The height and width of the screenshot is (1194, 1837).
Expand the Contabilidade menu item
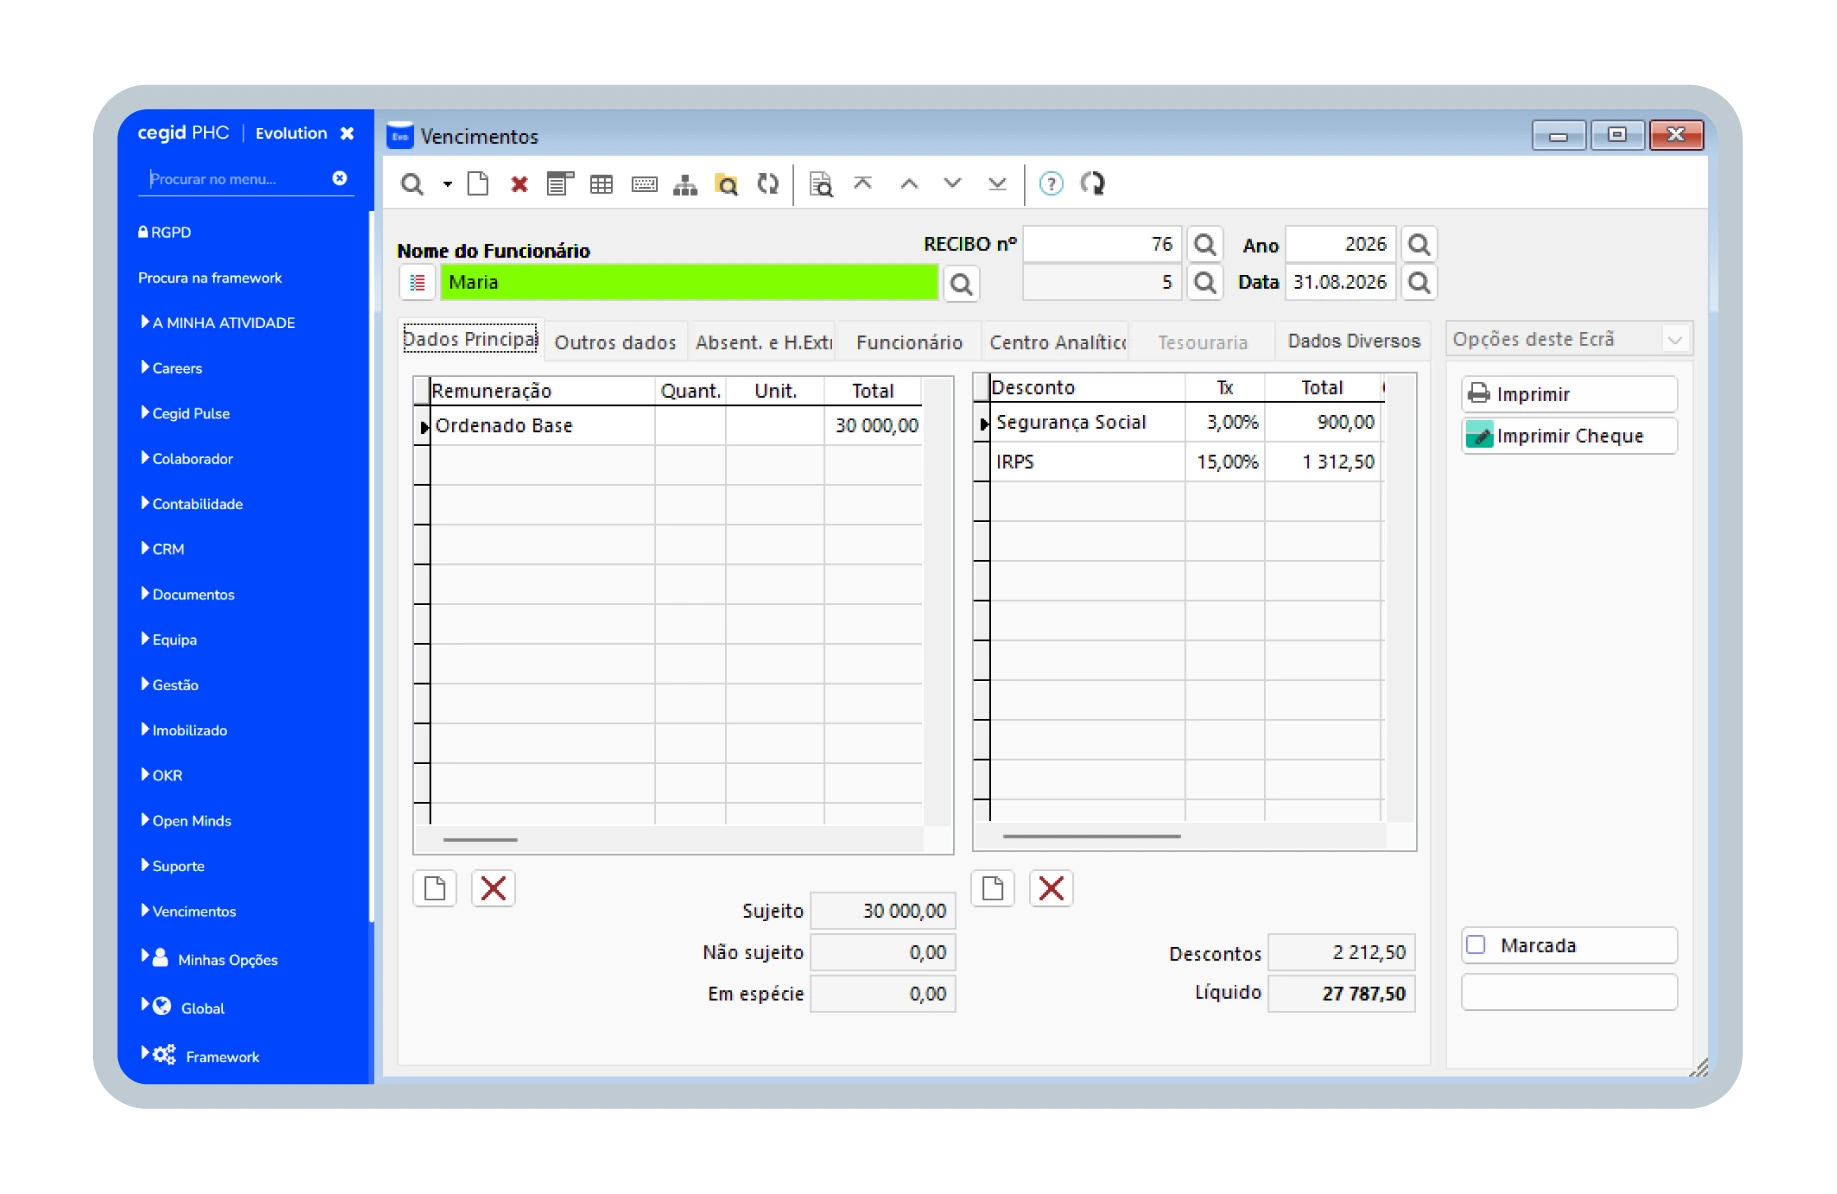tap(197, 504)
